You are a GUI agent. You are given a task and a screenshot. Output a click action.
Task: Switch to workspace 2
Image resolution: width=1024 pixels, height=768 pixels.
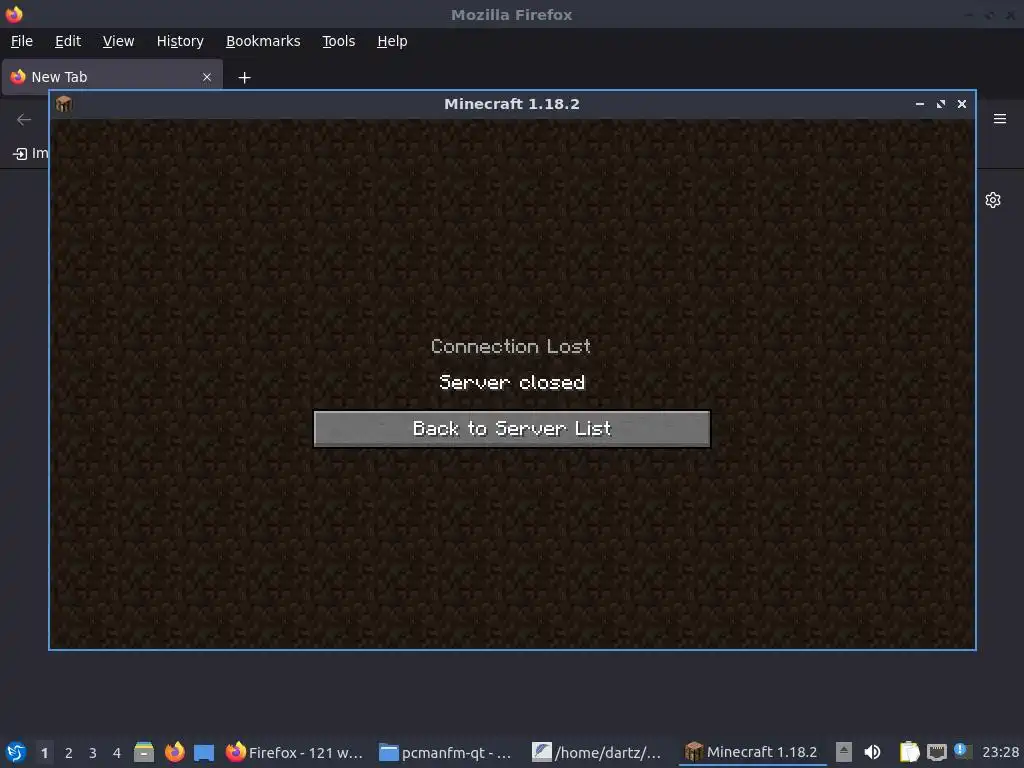[x=69, y=753]
